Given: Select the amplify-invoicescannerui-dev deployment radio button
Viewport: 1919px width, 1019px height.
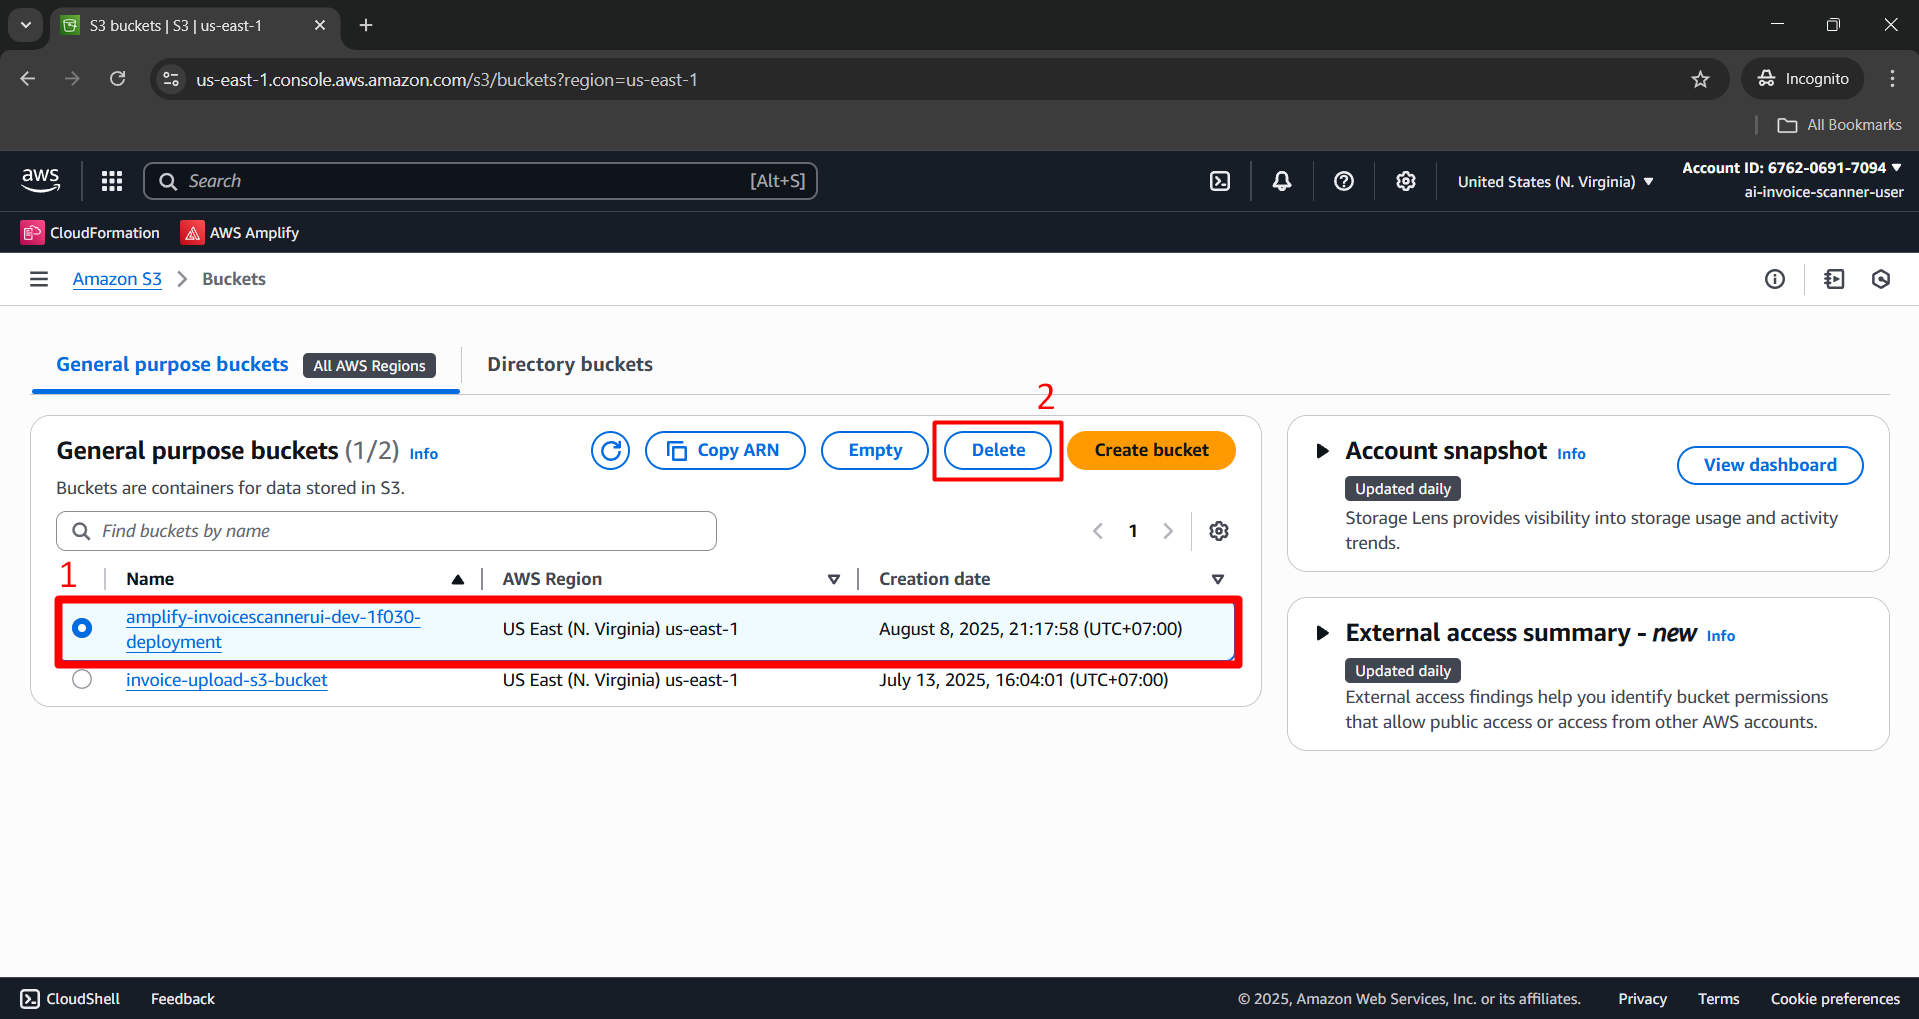Looking at the screenshot, I should [x=82, y=628].
